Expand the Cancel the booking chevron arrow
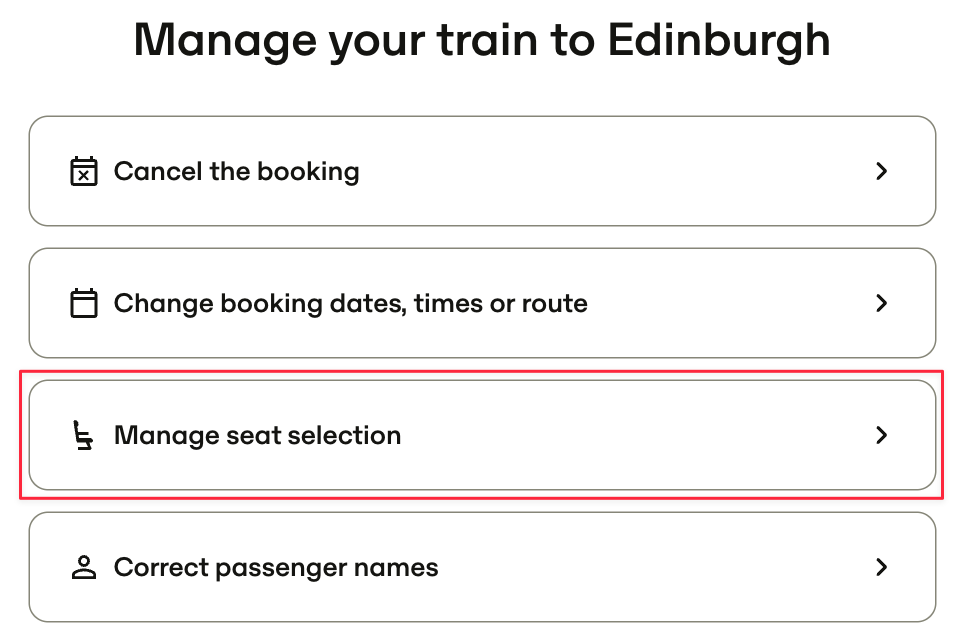The height and width of the screenshot is (641, 958). (x=881, y=171)
